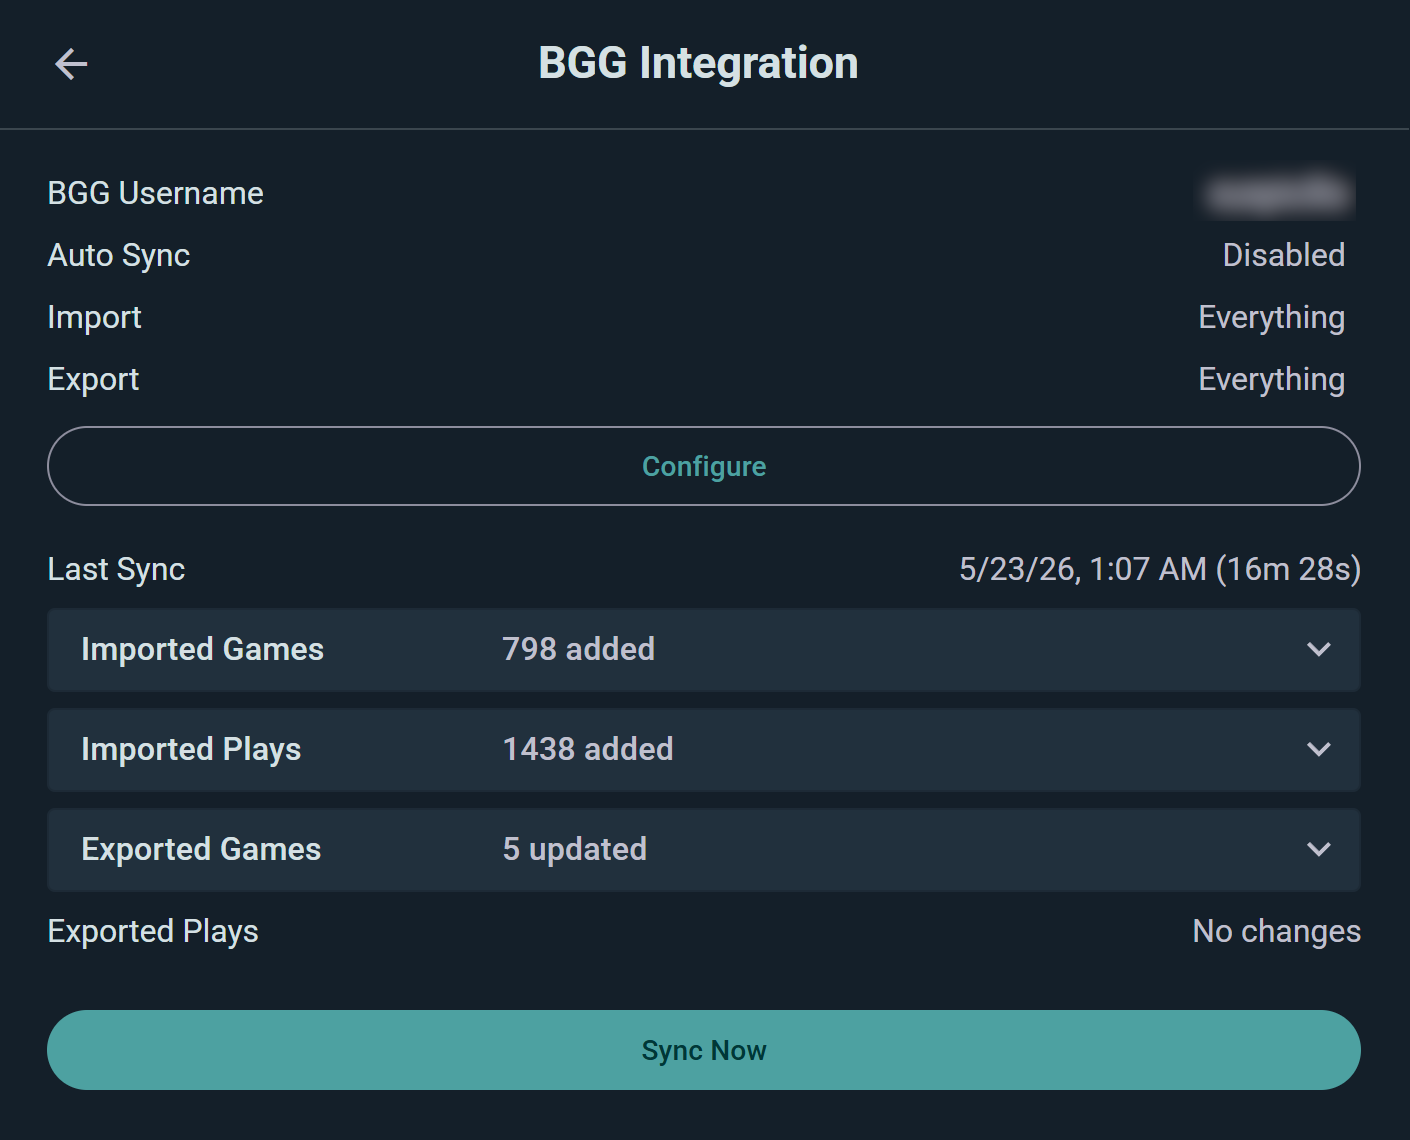Click the Import 'Everything' value
This screenshot has height=1140, width=1410.
[x=1271, y=318]
